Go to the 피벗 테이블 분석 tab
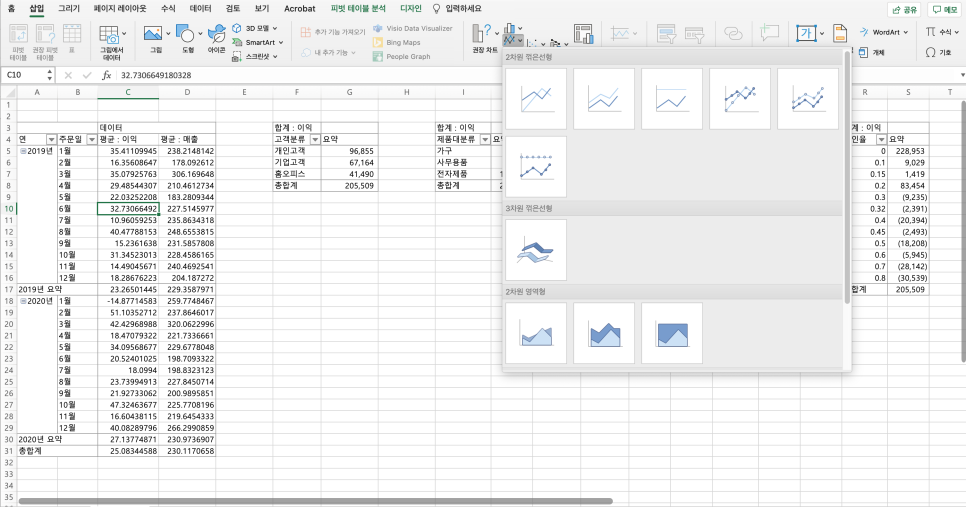 [x=358, y=9]
